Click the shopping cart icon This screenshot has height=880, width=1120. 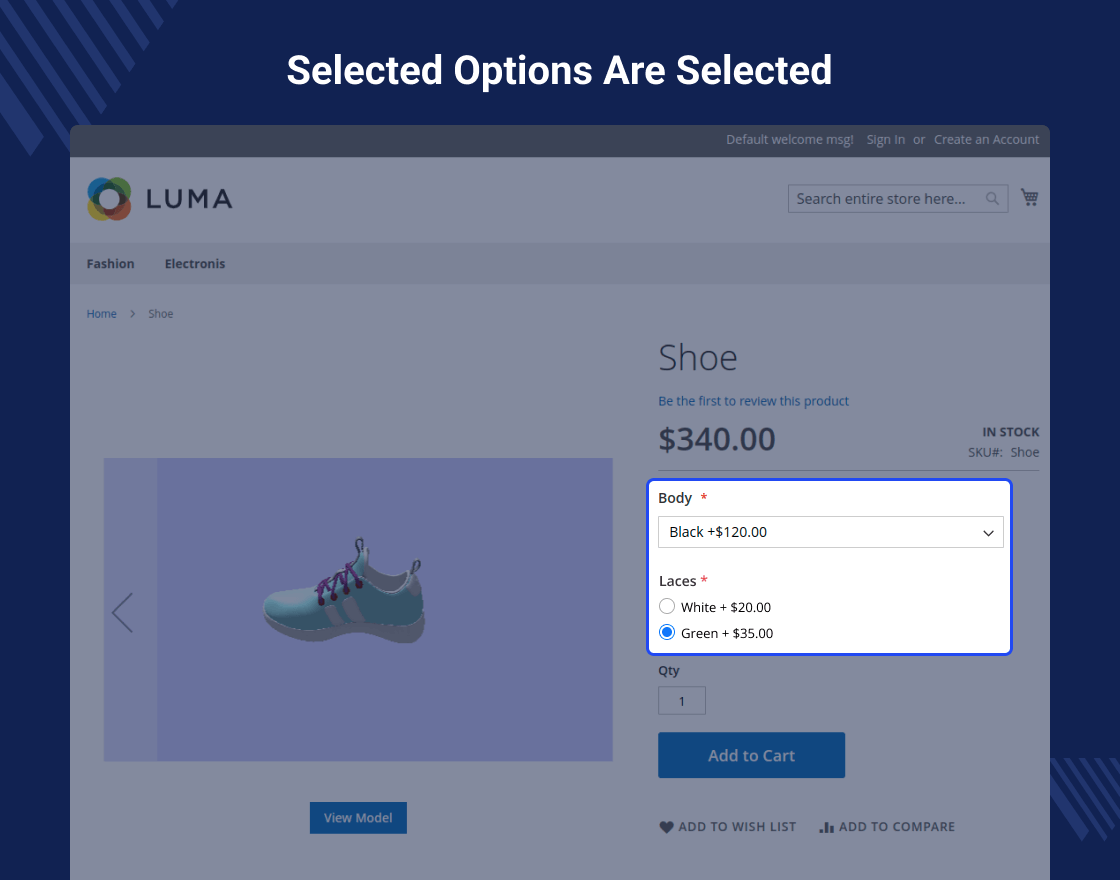(1029, 198)
